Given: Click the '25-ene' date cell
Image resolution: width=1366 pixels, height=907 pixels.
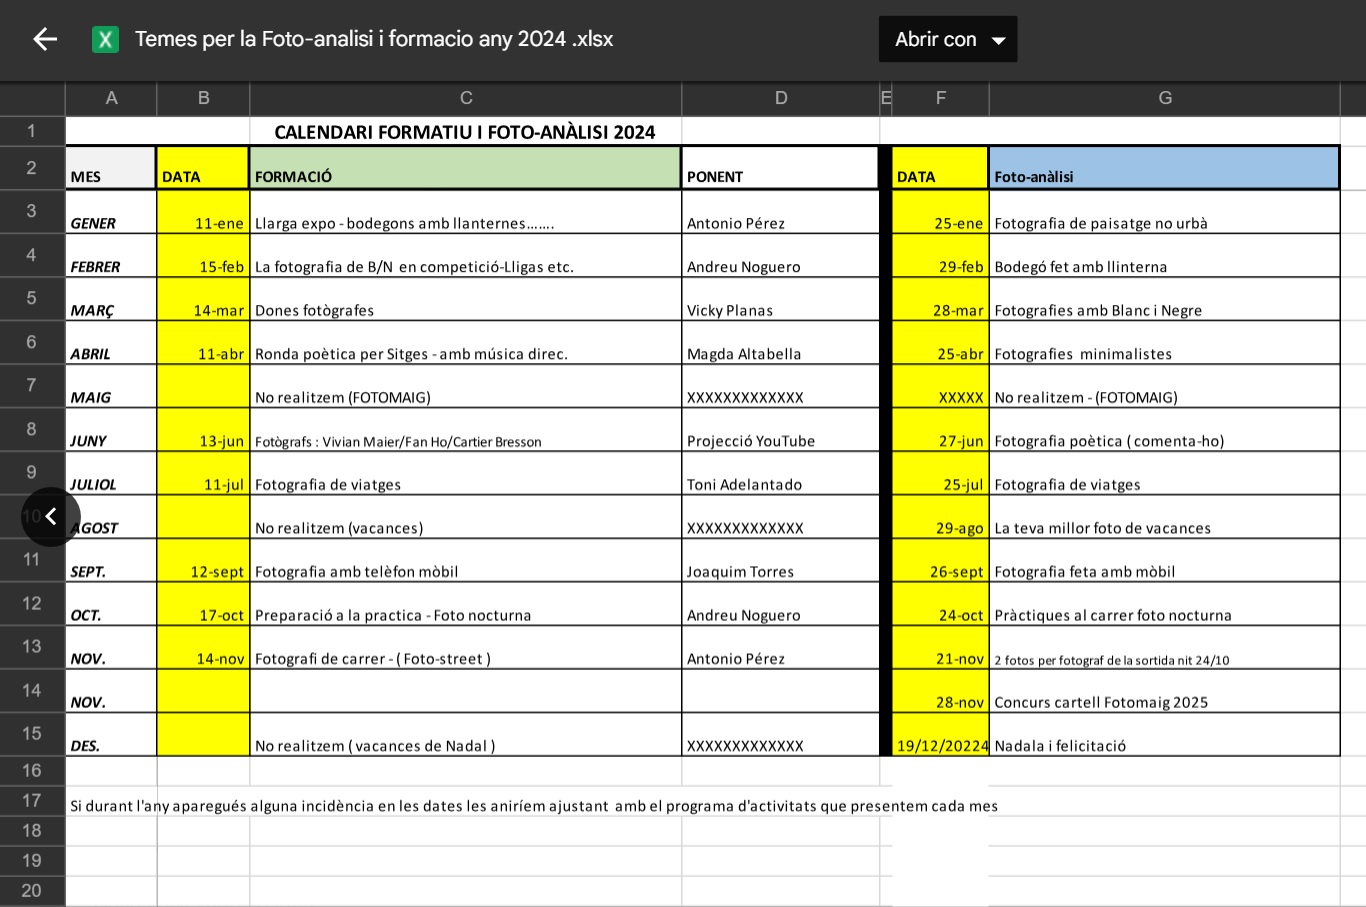Looking at the screenshot, I should pos(940,212).
